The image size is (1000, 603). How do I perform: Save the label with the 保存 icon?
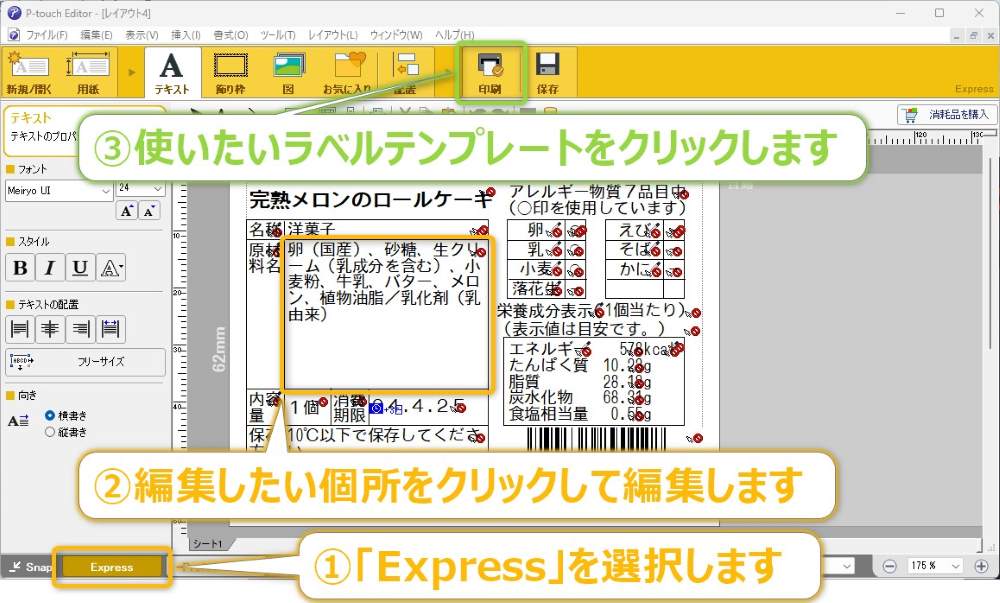click(x=549, y=70)
